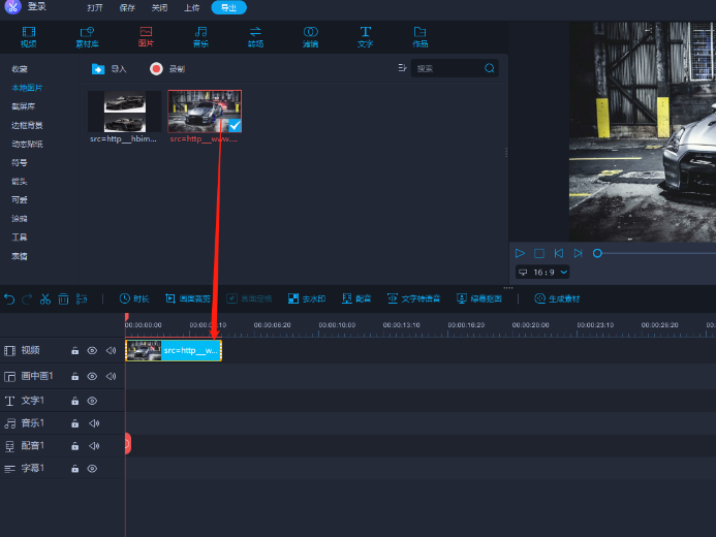Redo the last undone action
Viewport: 716px width, 537px height.
click(x=27, y=299)
